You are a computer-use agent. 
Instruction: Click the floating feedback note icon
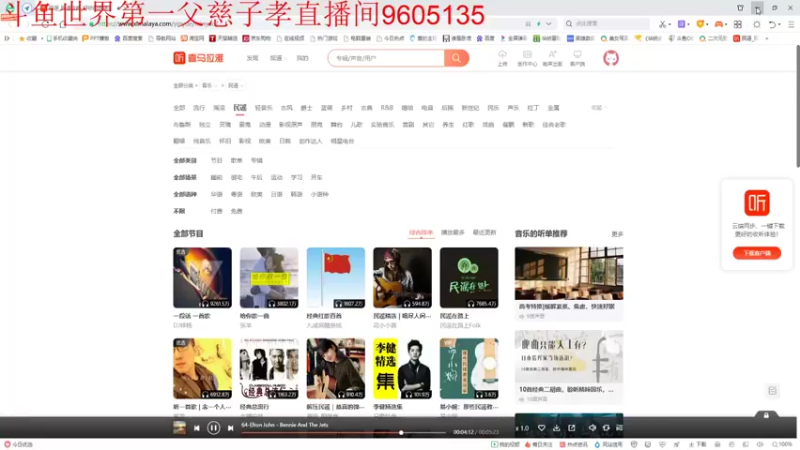tap(772, 391)
